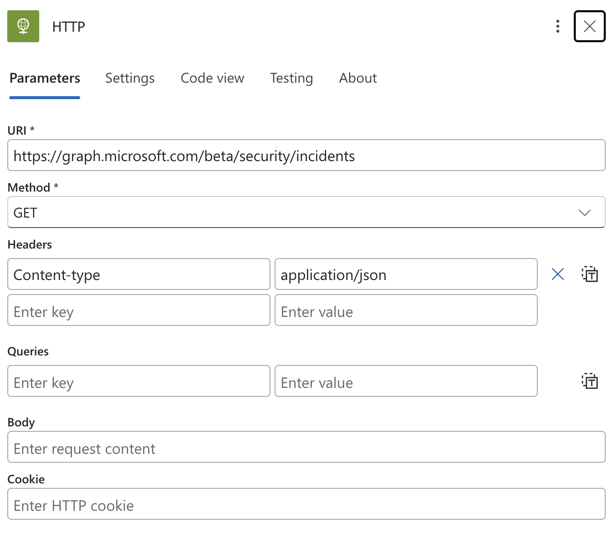Screen dimensions: 616x551
Task: Click the HTTP title text
Action: click(x=69, y=27)
